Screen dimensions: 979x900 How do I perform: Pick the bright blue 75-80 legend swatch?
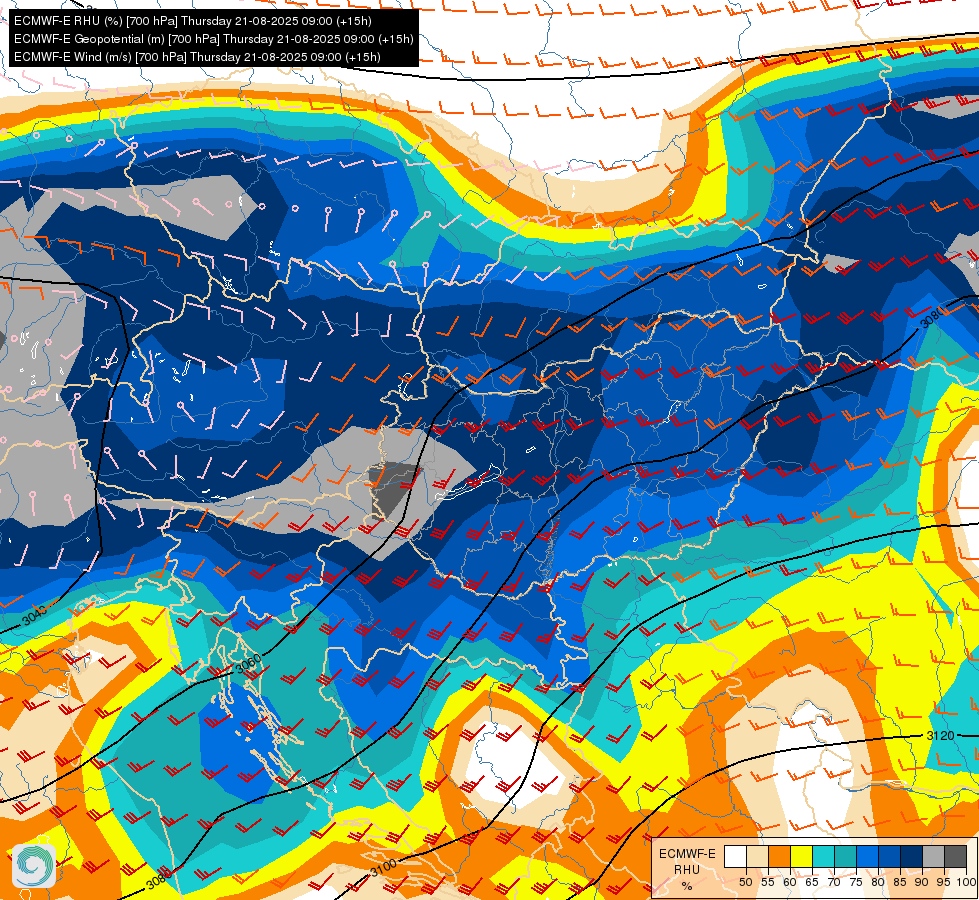click(867, 856)
